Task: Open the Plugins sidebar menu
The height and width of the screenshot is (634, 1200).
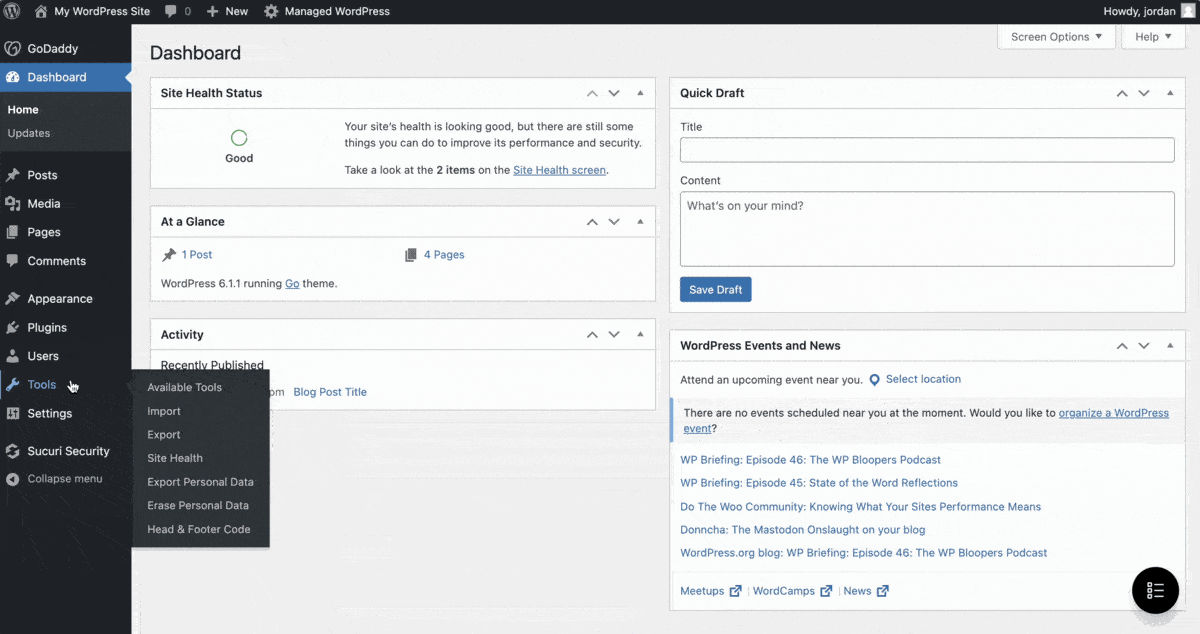Action: [x=47, y=327]
